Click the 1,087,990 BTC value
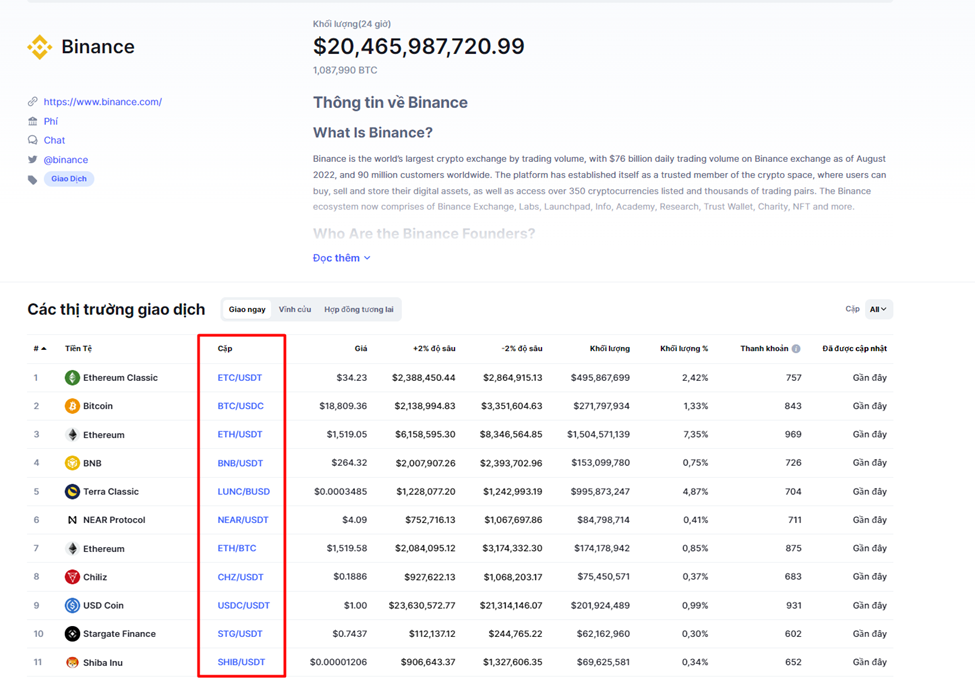 (345, 70)
